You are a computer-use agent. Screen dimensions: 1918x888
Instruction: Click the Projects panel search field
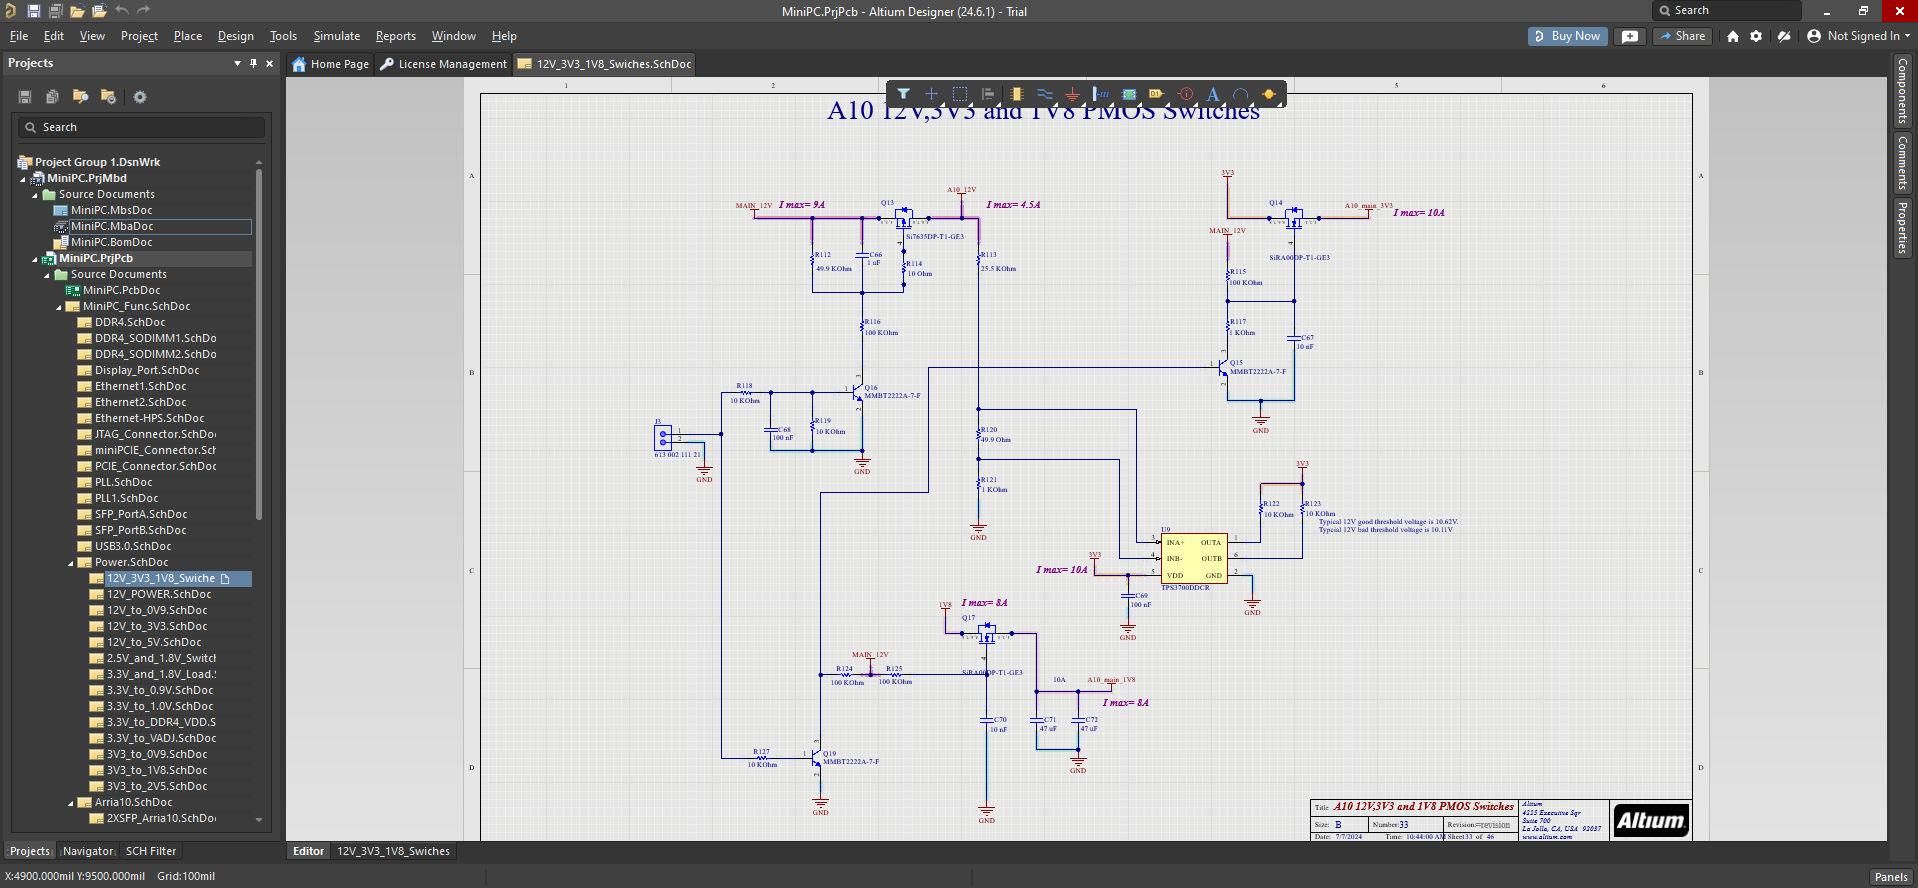click(141, 127)
